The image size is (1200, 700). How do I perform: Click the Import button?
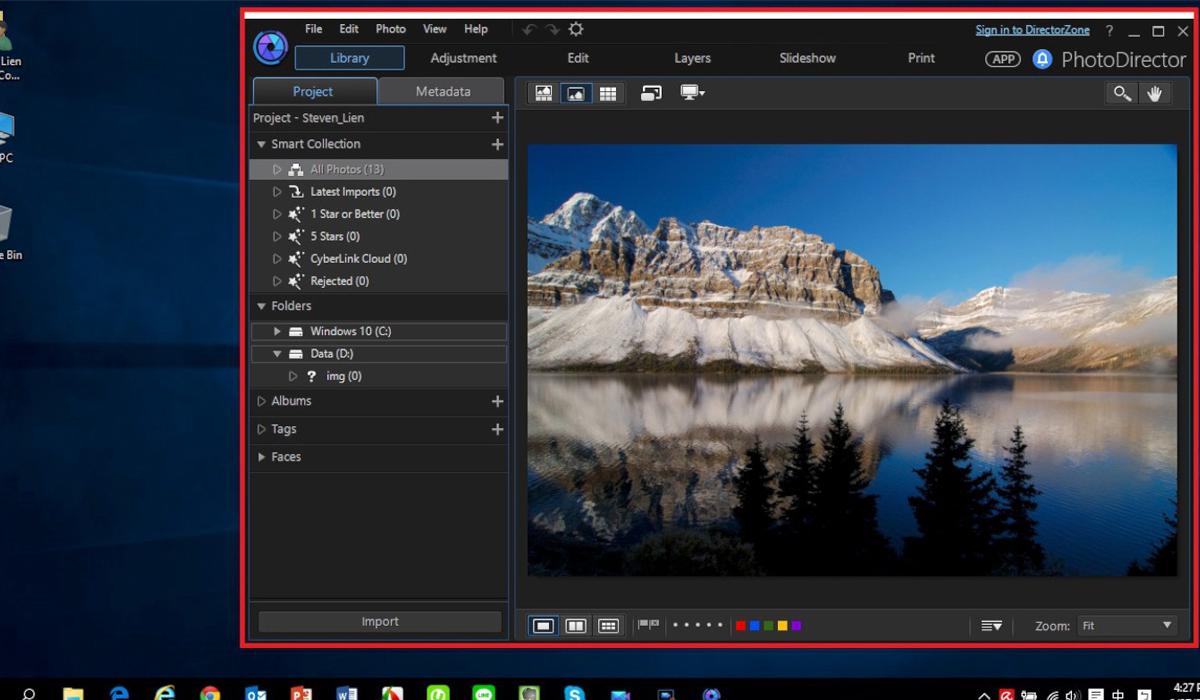[x=380, y=621]
